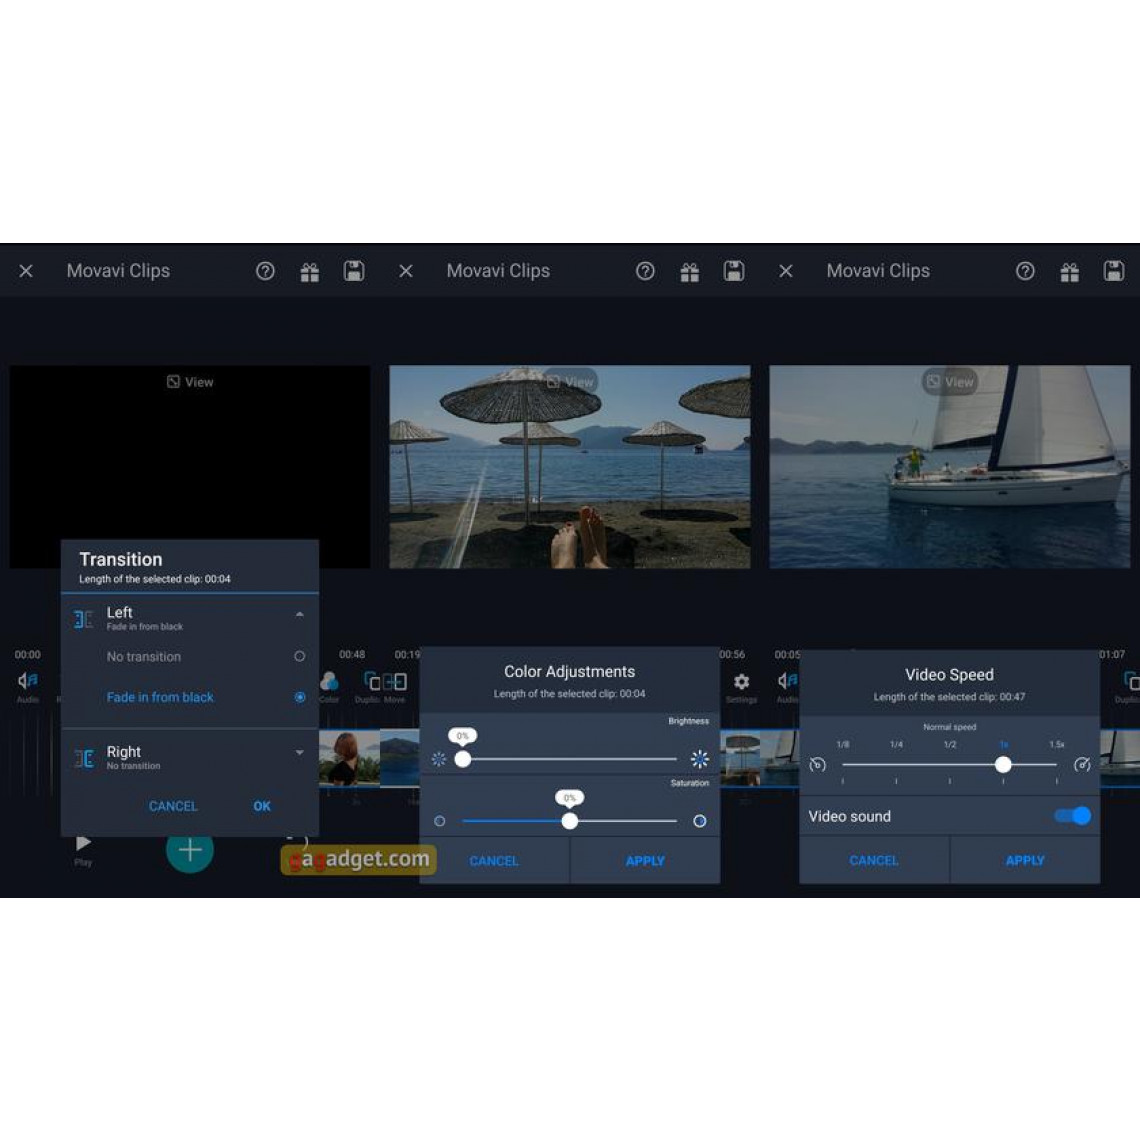Image resolution: width=1140 pixels, height=1140 pixels.
Task: Select the No transition radio option
Action: pyautogui.click(x=300, y=657)
